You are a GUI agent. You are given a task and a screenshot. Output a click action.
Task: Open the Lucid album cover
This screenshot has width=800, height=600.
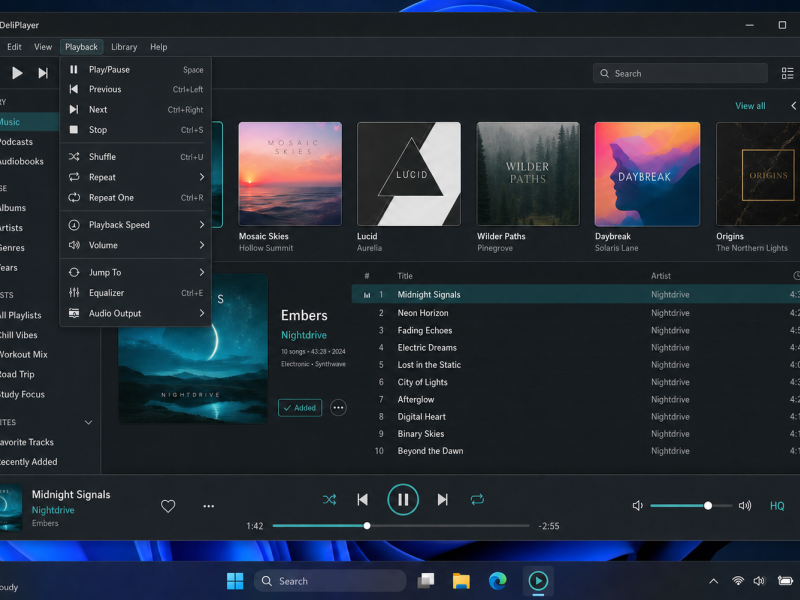click(x=409, y=173)
